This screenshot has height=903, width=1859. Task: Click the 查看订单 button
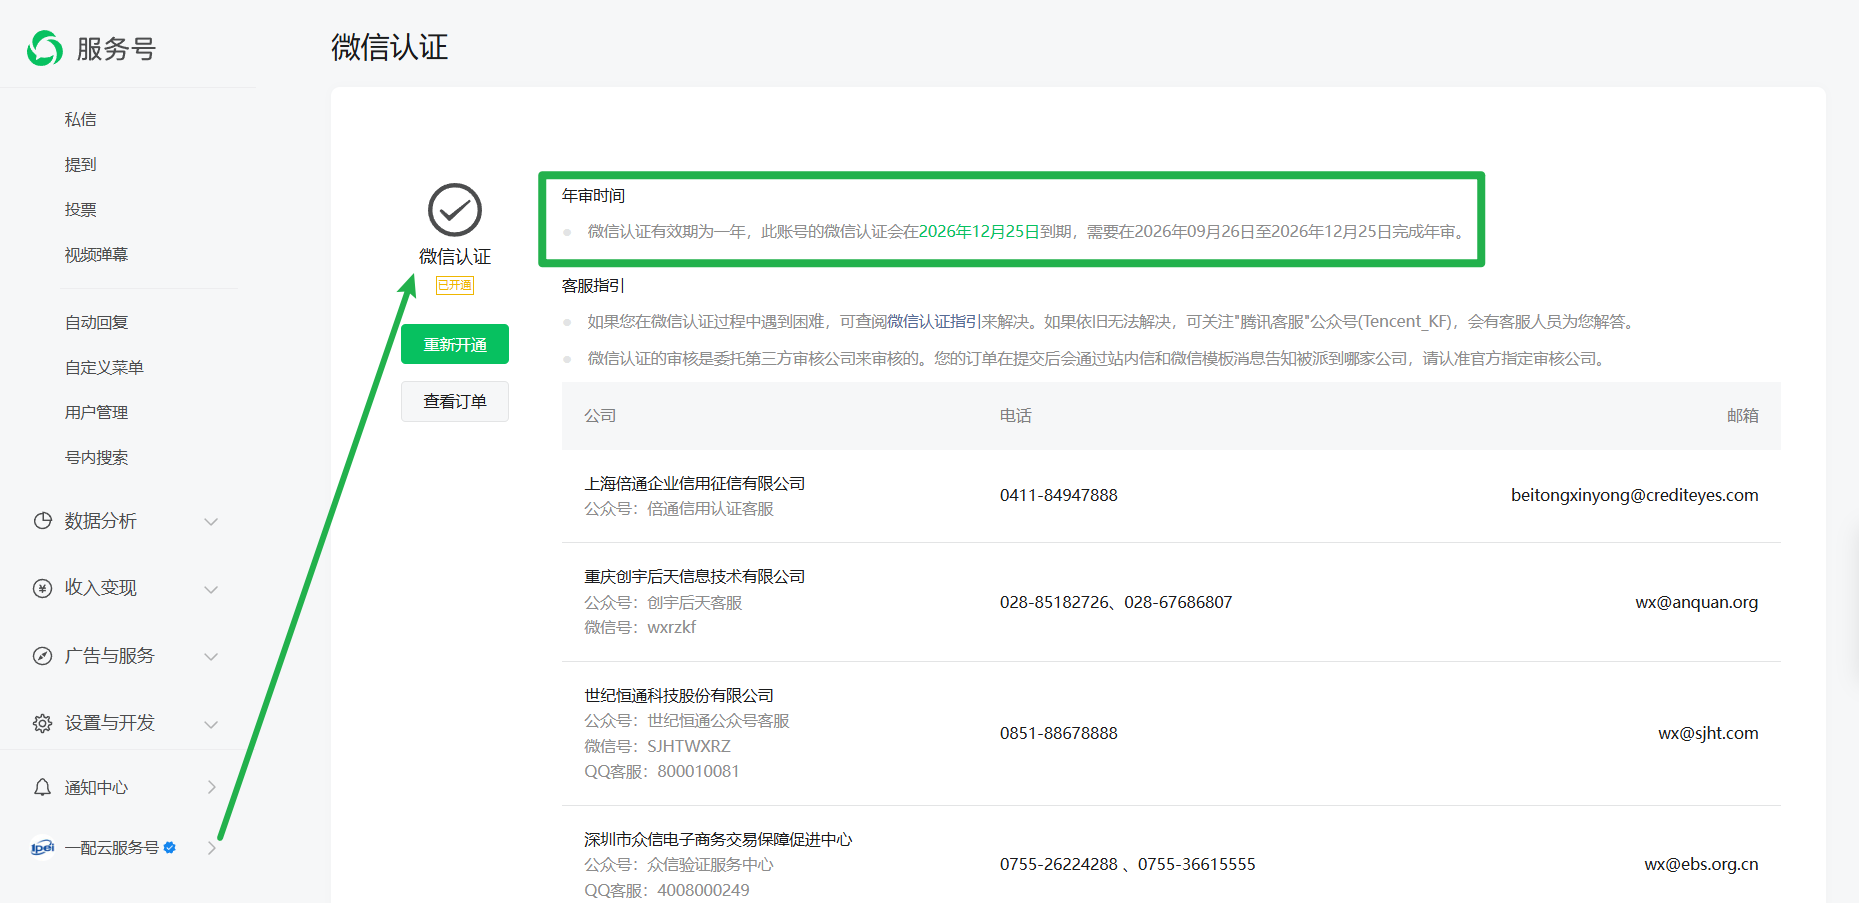455,402
